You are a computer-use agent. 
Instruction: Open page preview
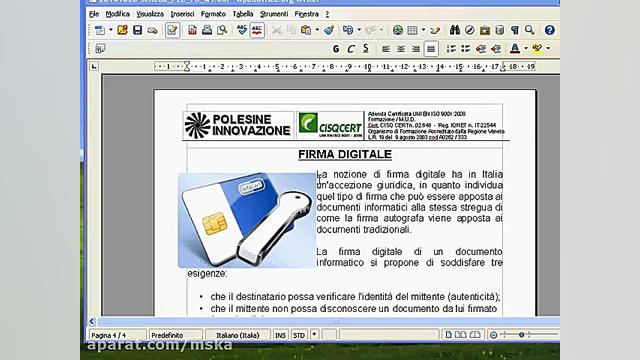222,30
